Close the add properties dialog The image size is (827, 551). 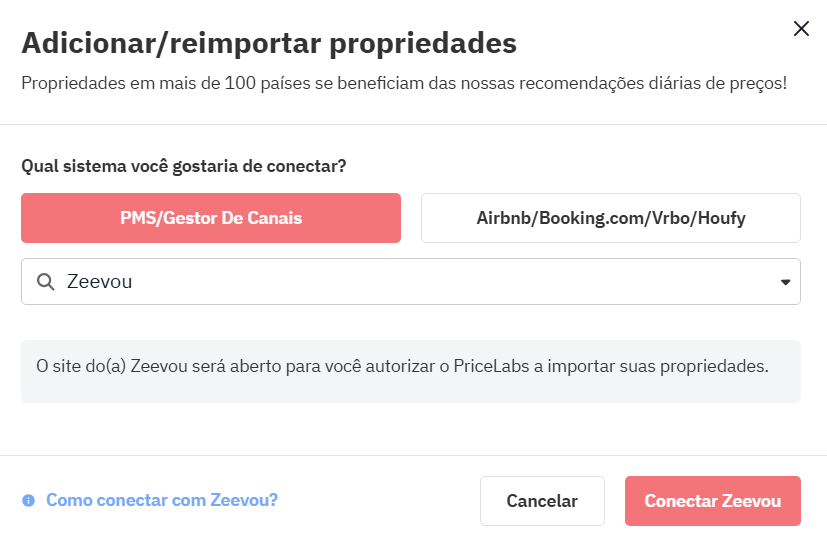pos(801,29)
